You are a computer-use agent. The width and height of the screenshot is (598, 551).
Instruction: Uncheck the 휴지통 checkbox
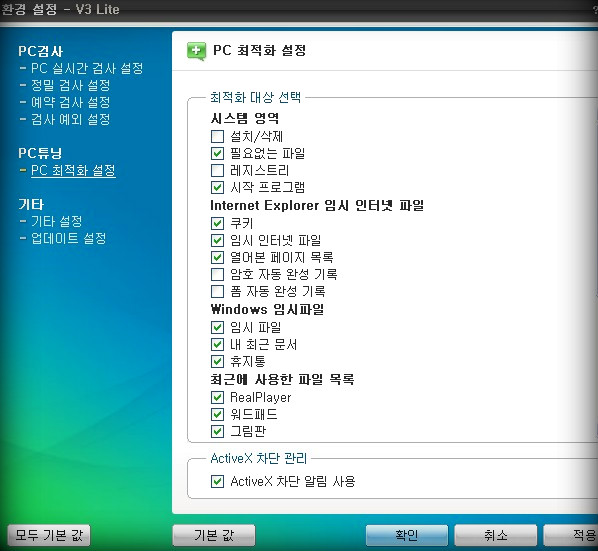coord(217,361)
